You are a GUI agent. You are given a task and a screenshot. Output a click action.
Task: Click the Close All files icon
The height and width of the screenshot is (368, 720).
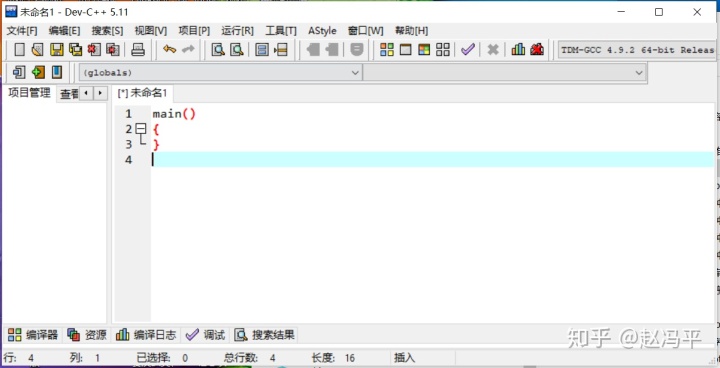[113, 50]
